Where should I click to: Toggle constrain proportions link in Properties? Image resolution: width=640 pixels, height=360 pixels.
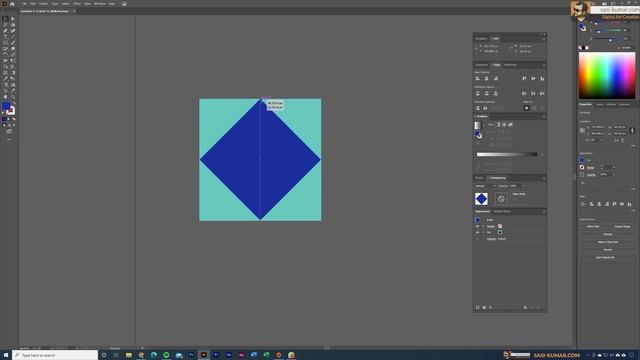point(632,130)
